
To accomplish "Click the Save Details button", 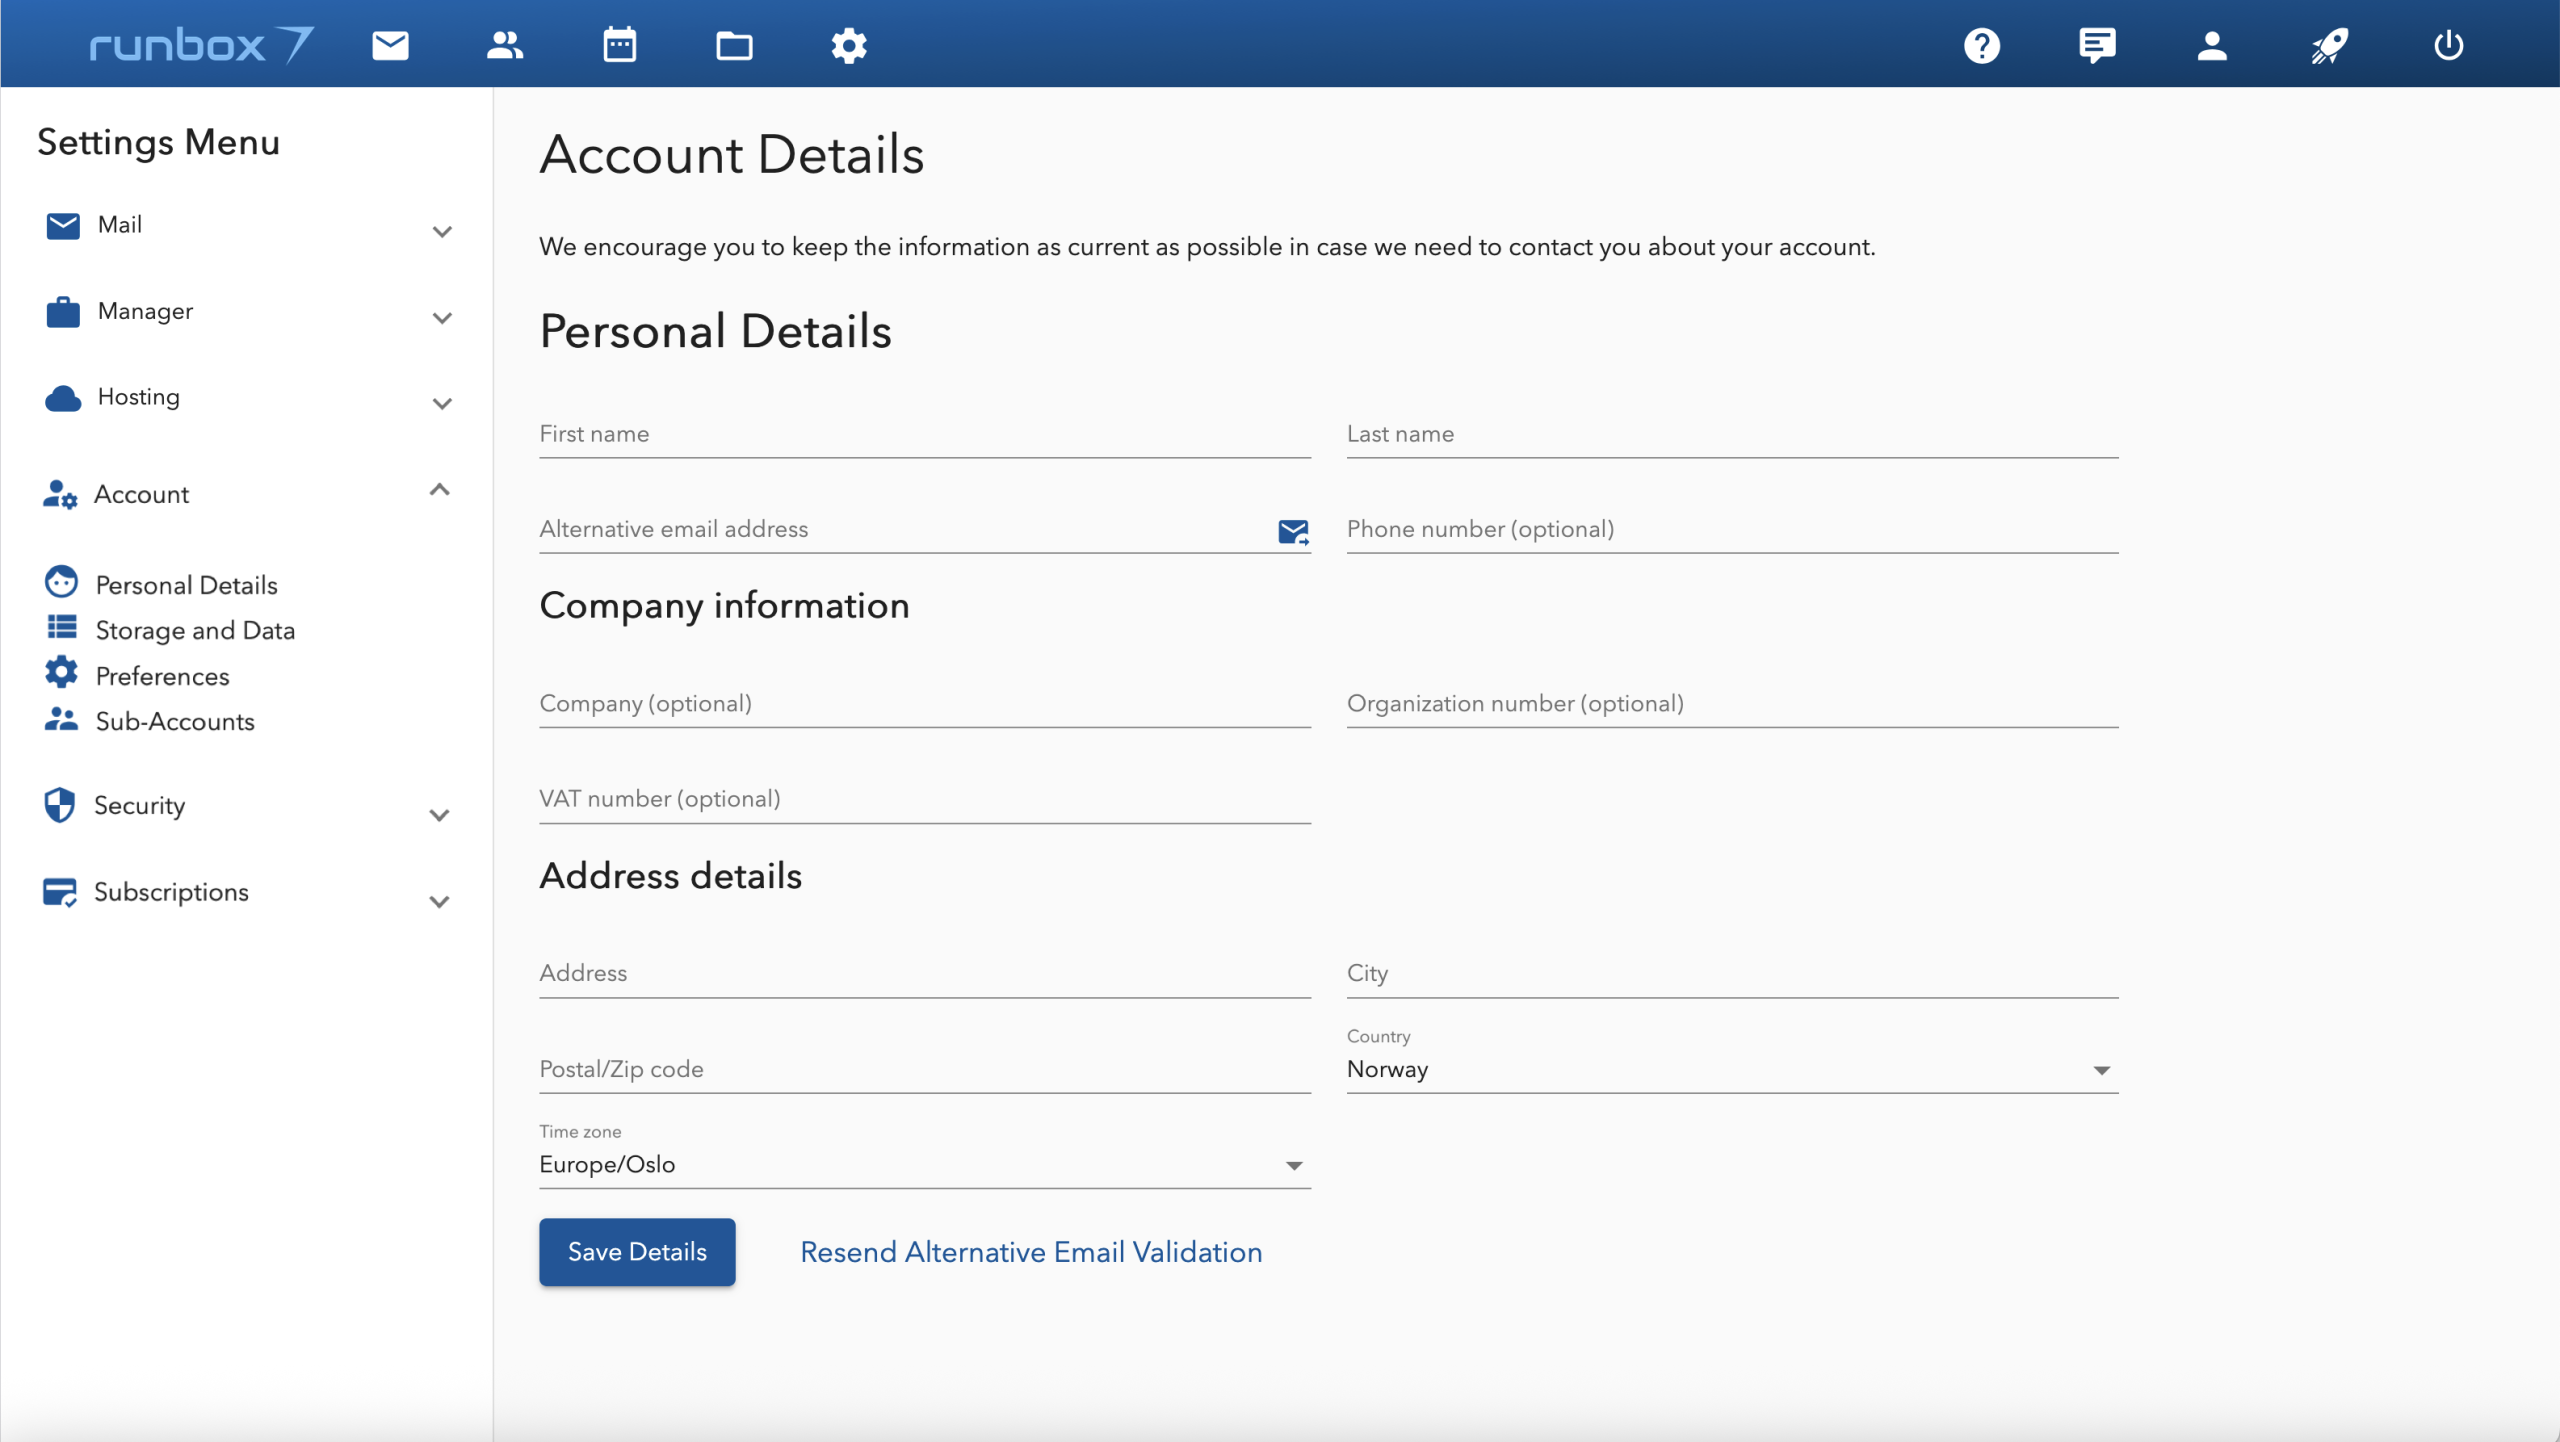I will pyautogui.click(x=637, y=1251).
